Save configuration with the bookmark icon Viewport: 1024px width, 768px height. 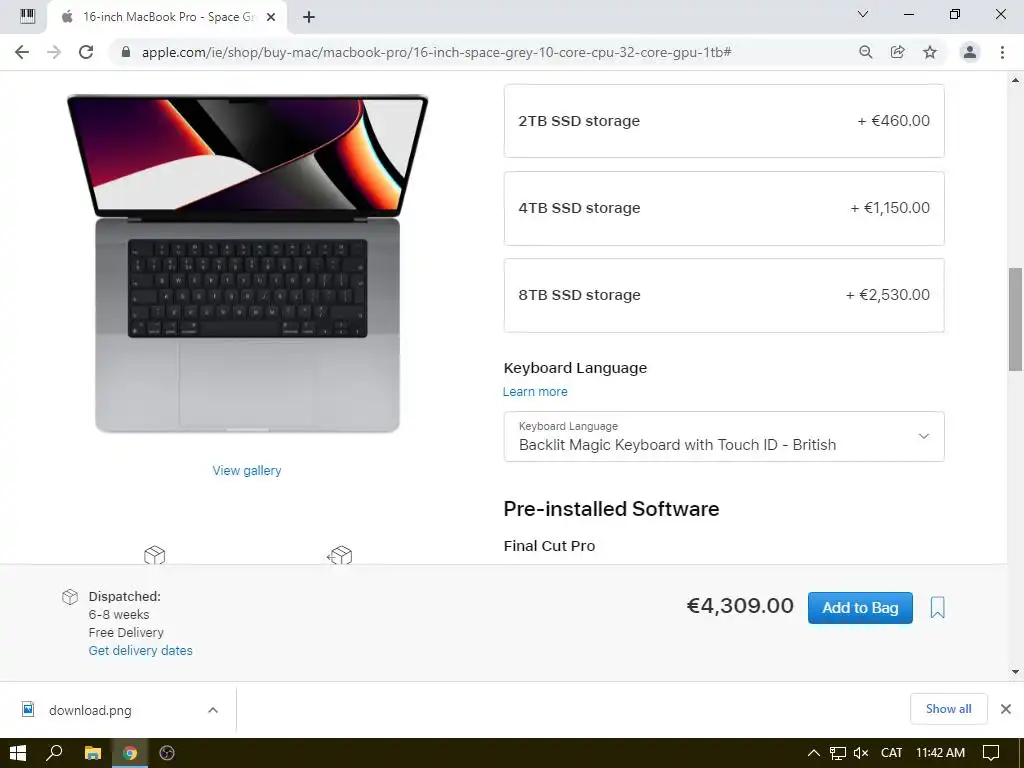coord(937,607)
